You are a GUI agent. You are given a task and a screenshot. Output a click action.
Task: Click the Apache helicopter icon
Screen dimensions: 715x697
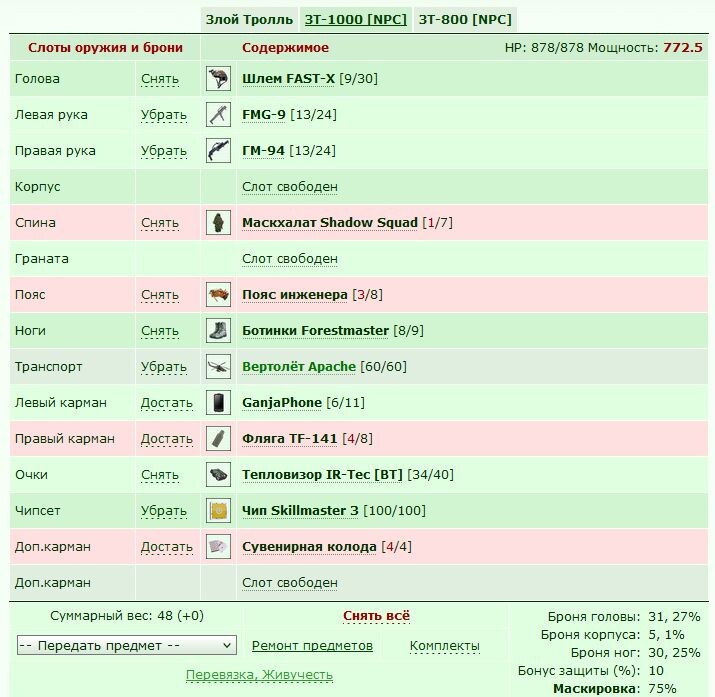[218, 367]
